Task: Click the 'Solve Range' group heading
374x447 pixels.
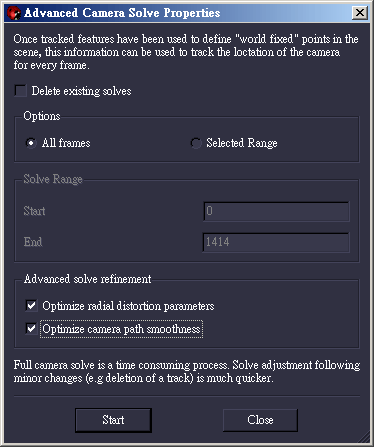Action: coord(53,179)
